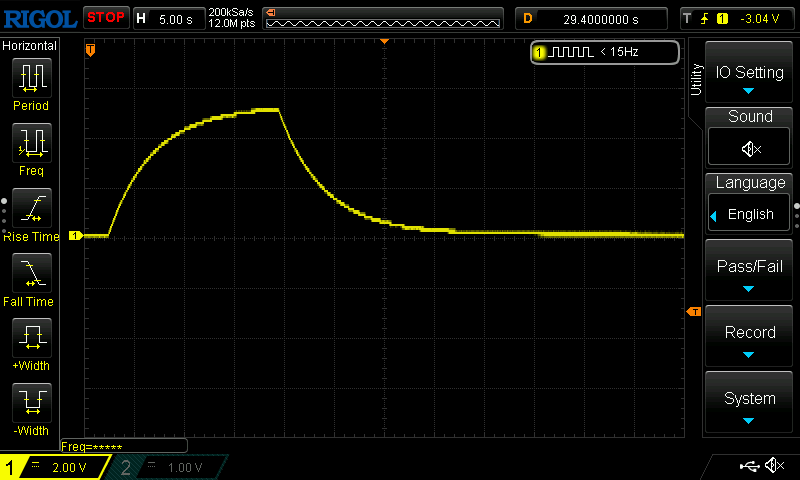Click the STOP run status button
This screenshot has width=800, height=480.
(x=105, y=17)
